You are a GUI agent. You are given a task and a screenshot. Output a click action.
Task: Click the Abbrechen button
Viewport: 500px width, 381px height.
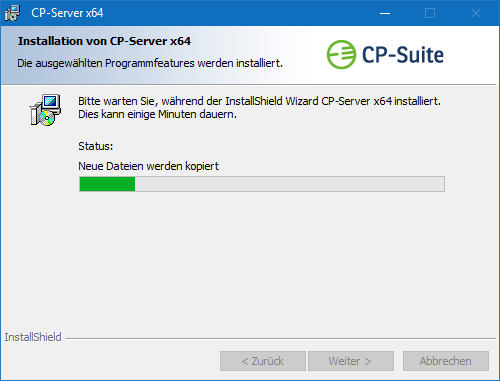[x=446, y=361]
